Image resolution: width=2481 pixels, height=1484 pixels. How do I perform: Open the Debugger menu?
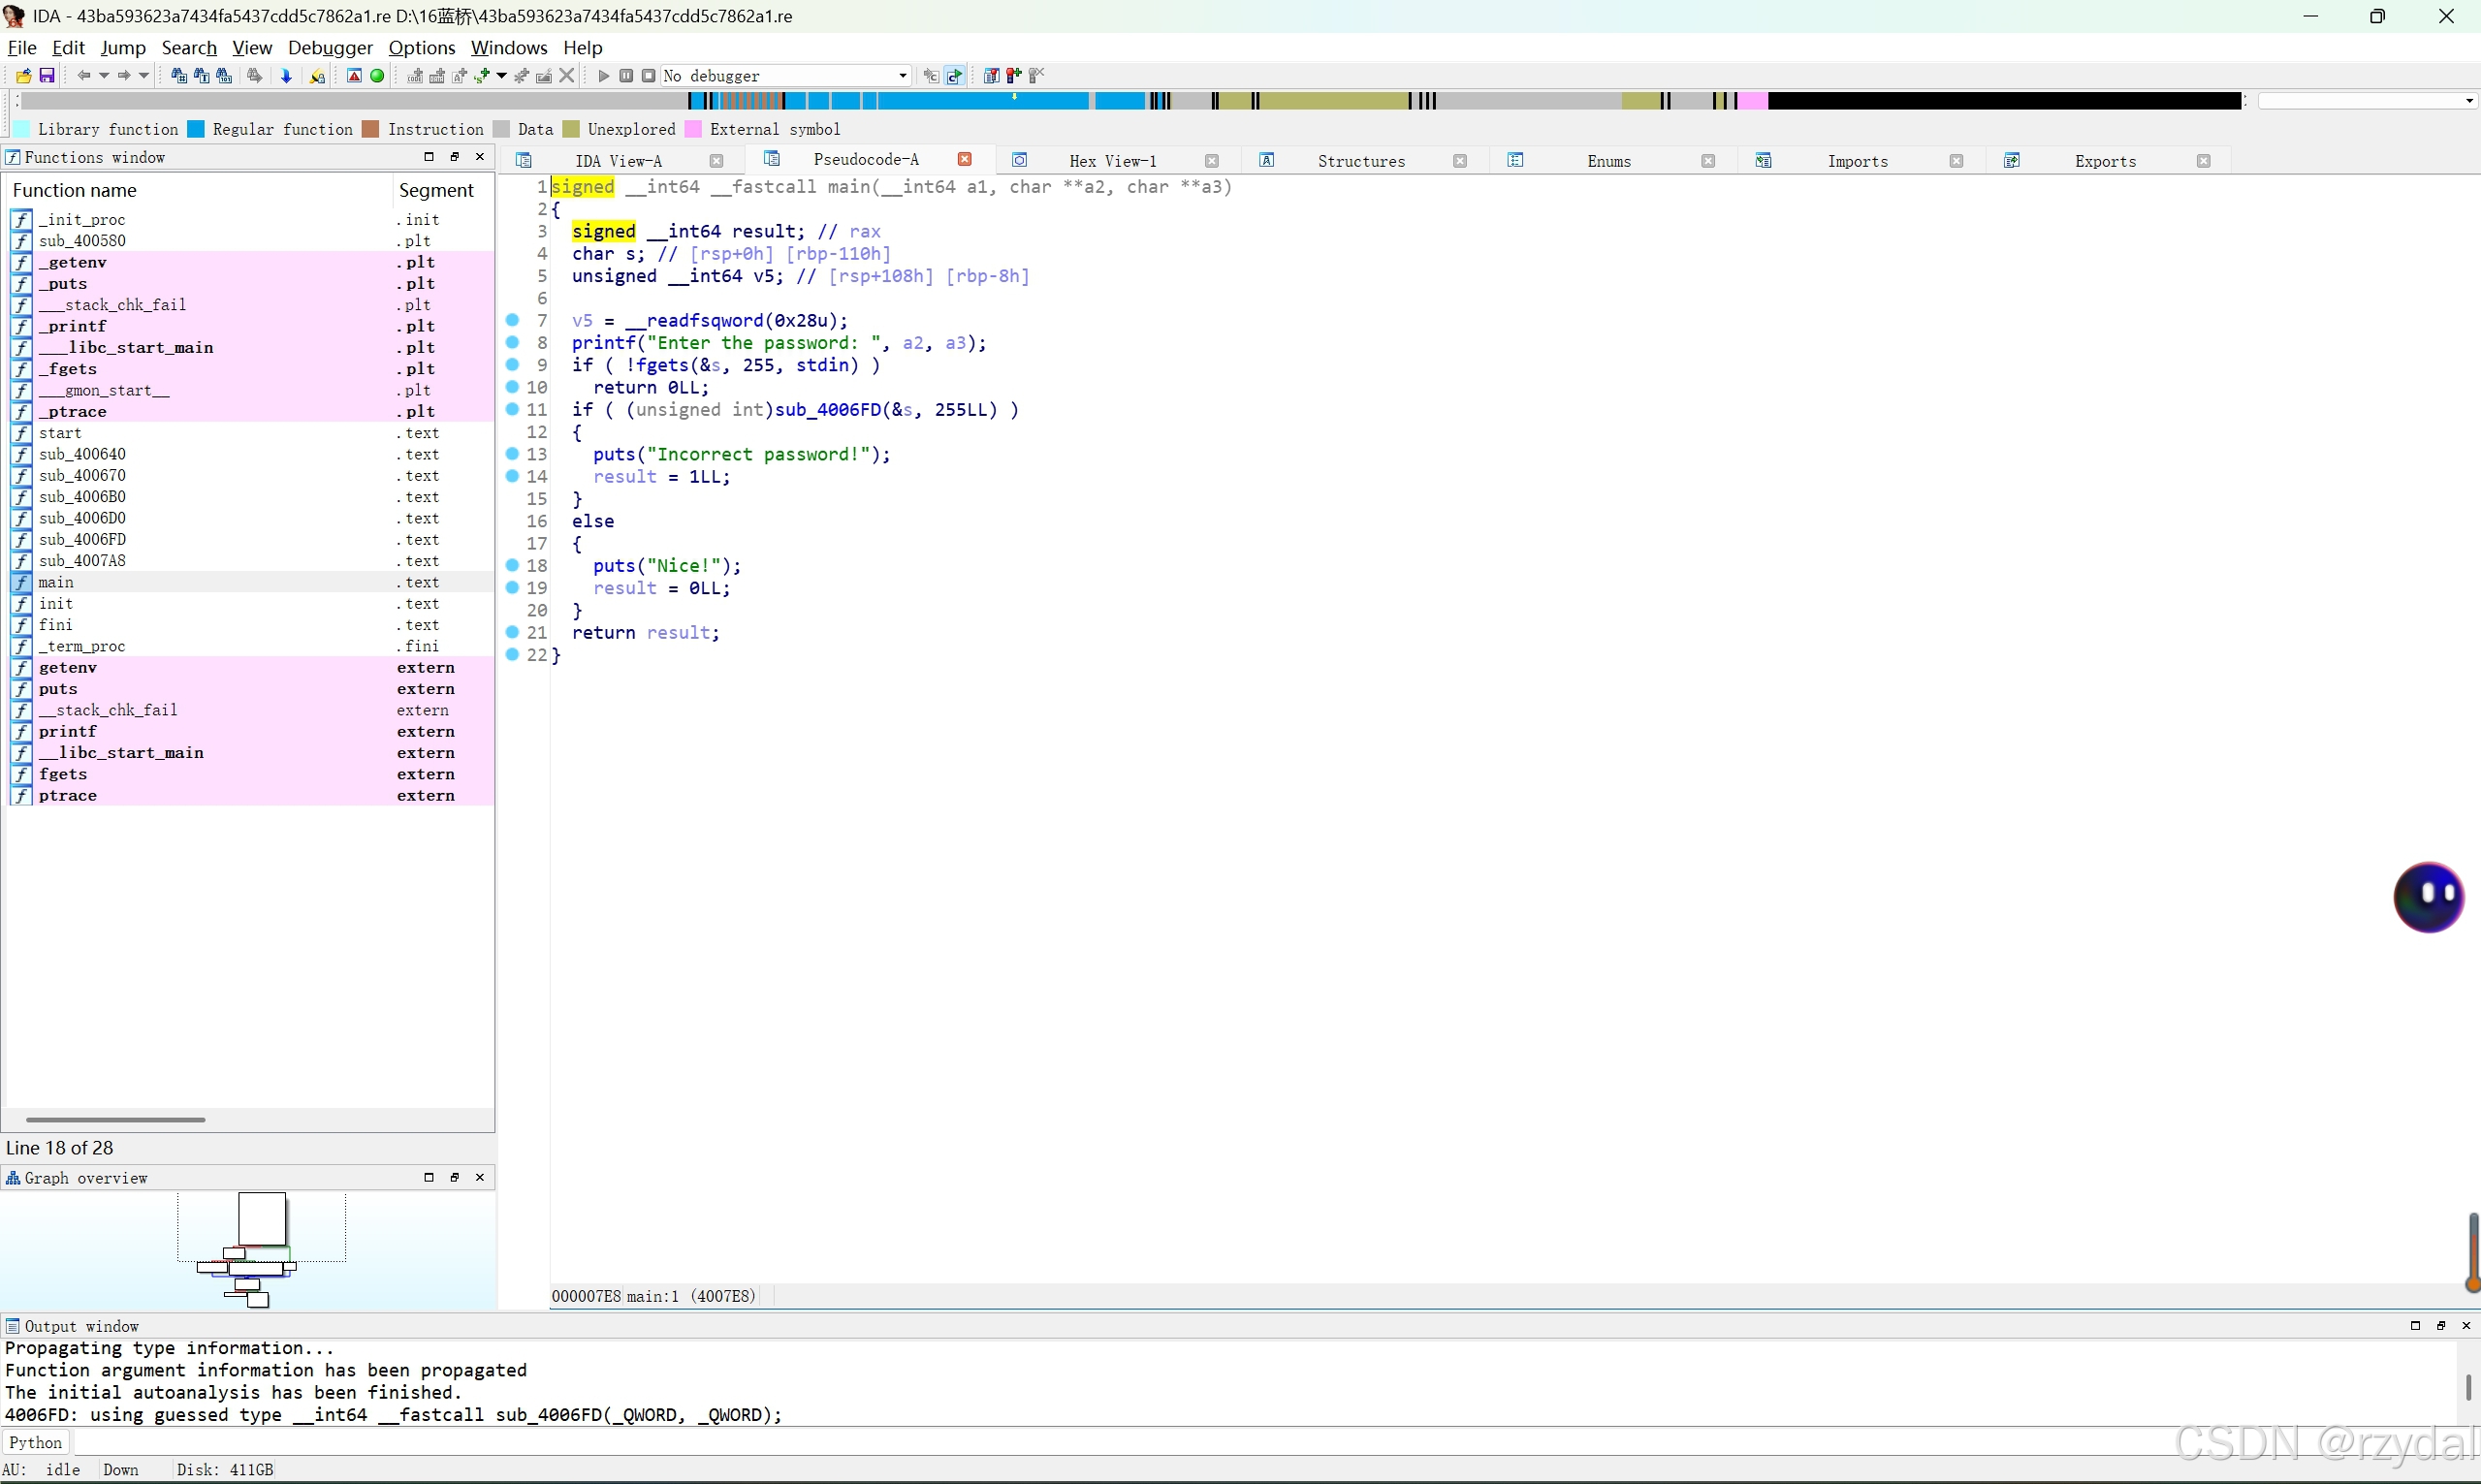330,48
